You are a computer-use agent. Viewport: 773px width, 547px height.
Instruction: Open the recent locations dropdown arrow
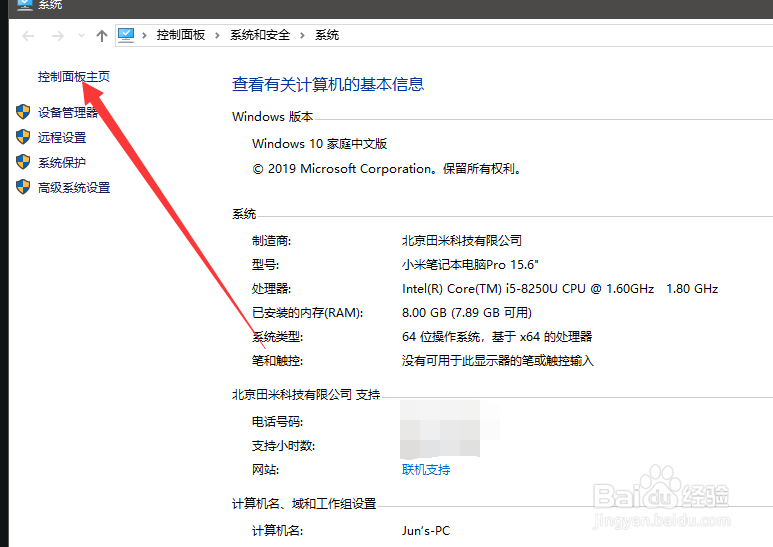(x=81, y=35)
